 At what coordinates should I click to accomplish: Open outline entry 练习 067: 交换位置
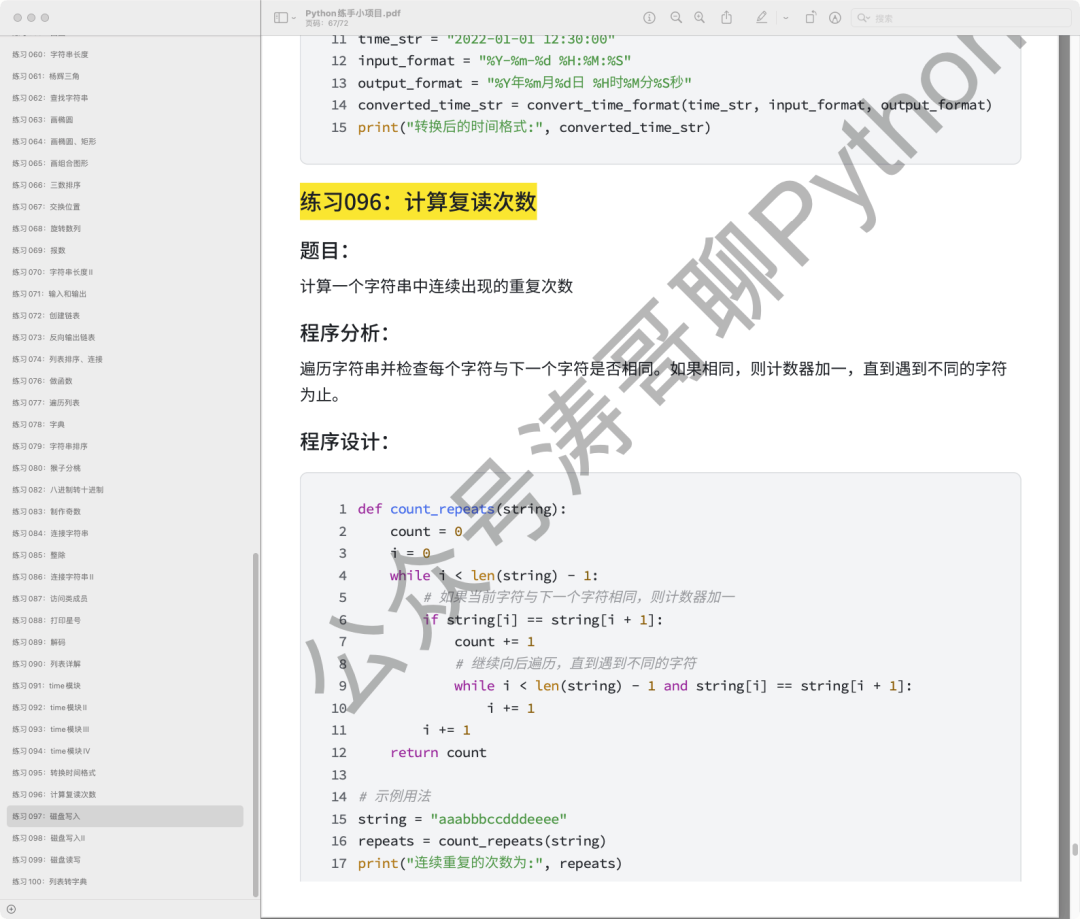click(46, 207)
